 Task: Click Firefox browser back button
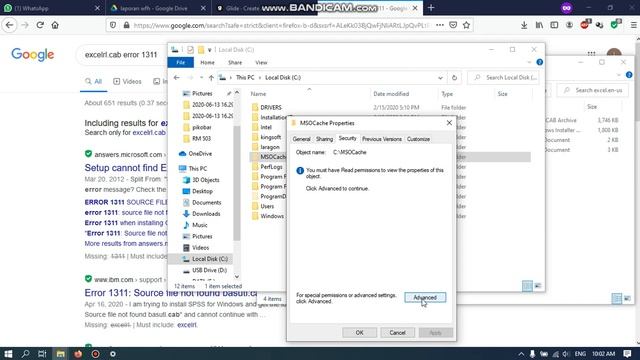tap(10, 25)
